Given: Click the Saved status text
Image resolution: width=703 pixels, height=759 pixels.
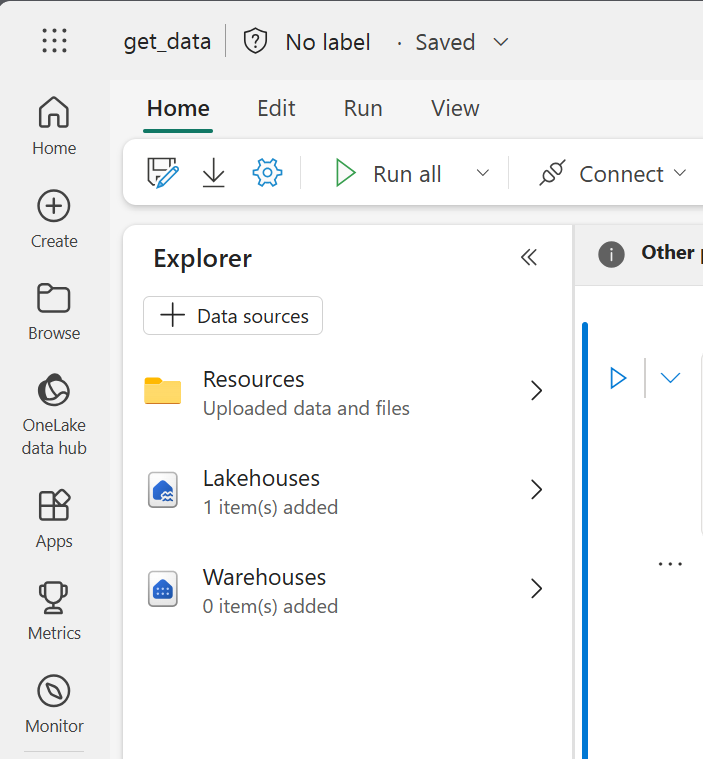Looking at the screenshot, I should point(445,43).
